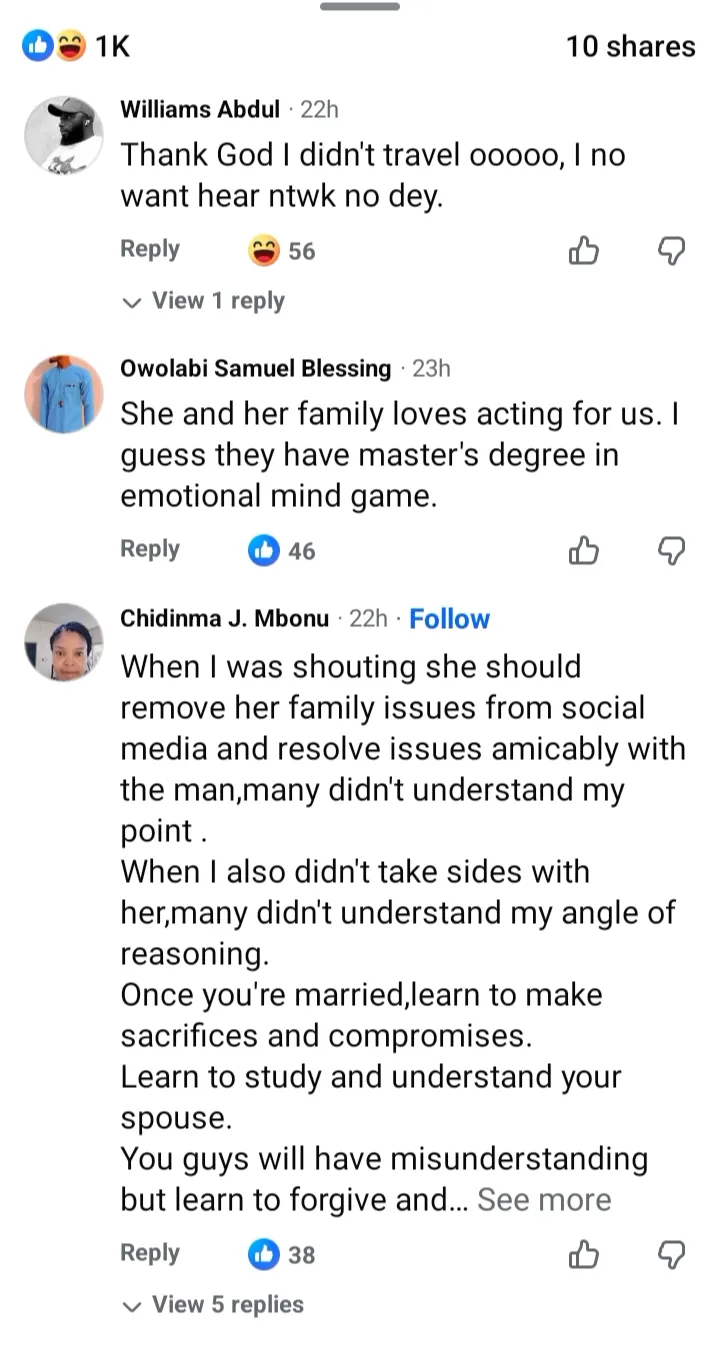720x1350 pixels.
Task: Expand View 1 reply under Williams Abdul
Action: click(x=204, y=301)
